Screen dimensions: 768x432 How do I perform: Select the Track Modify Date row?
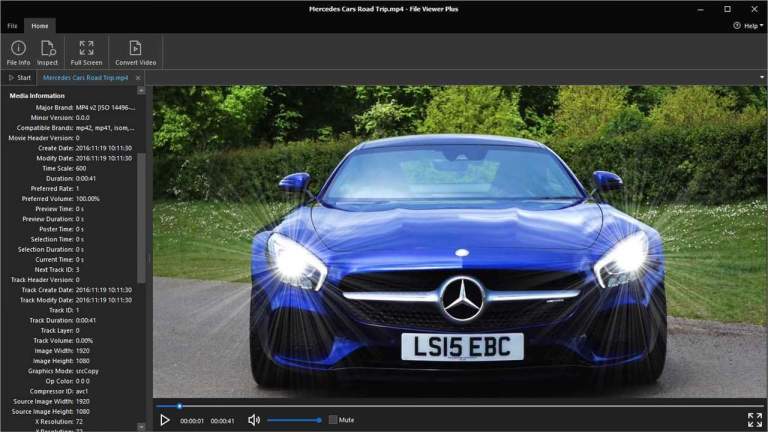[x=73, y=300]
